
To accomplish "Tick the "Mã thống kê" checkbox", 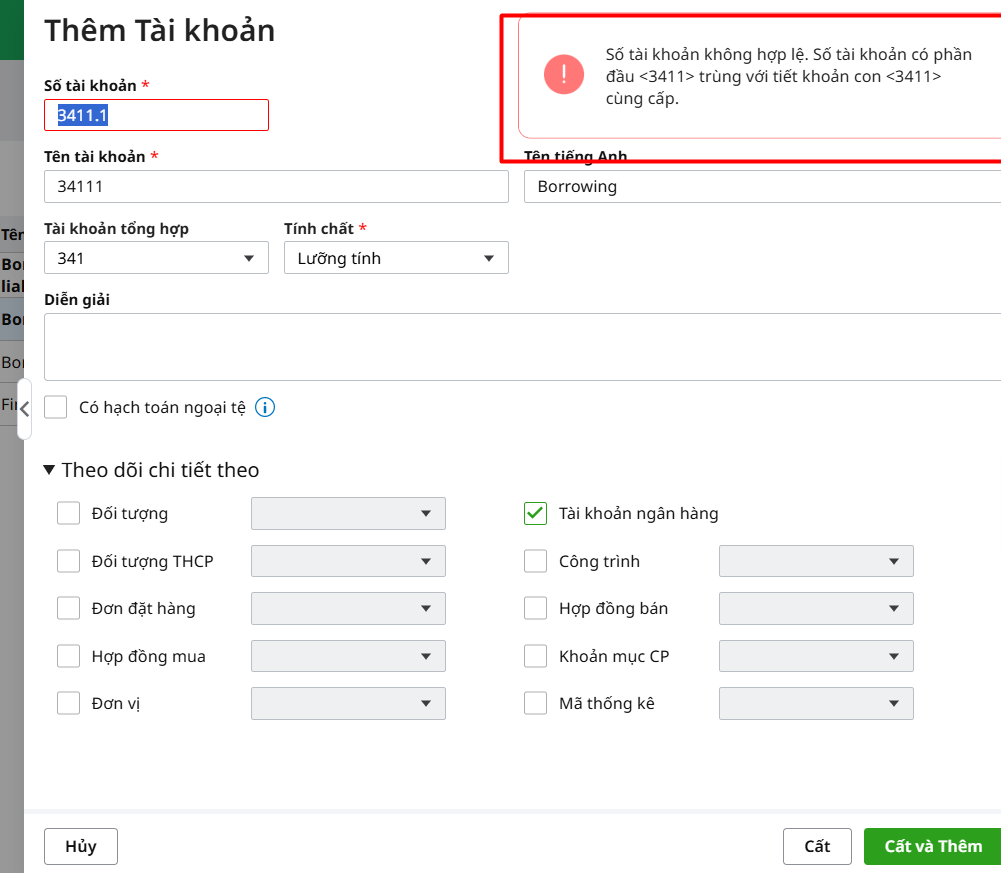I will tap(536, 703).
